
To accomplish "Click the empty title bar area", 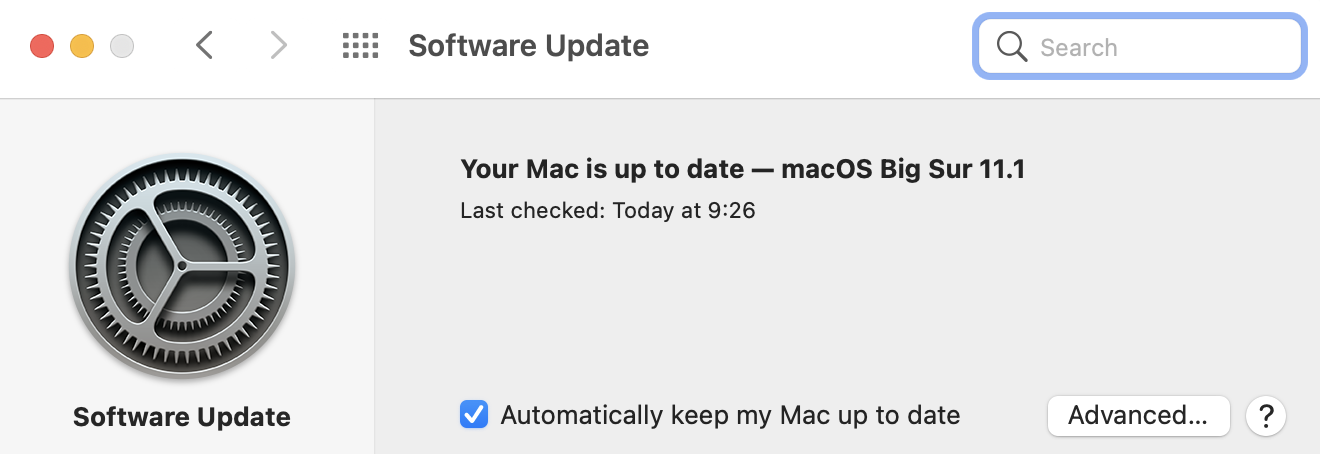I will pyautogui.click(x=810, y=46).
